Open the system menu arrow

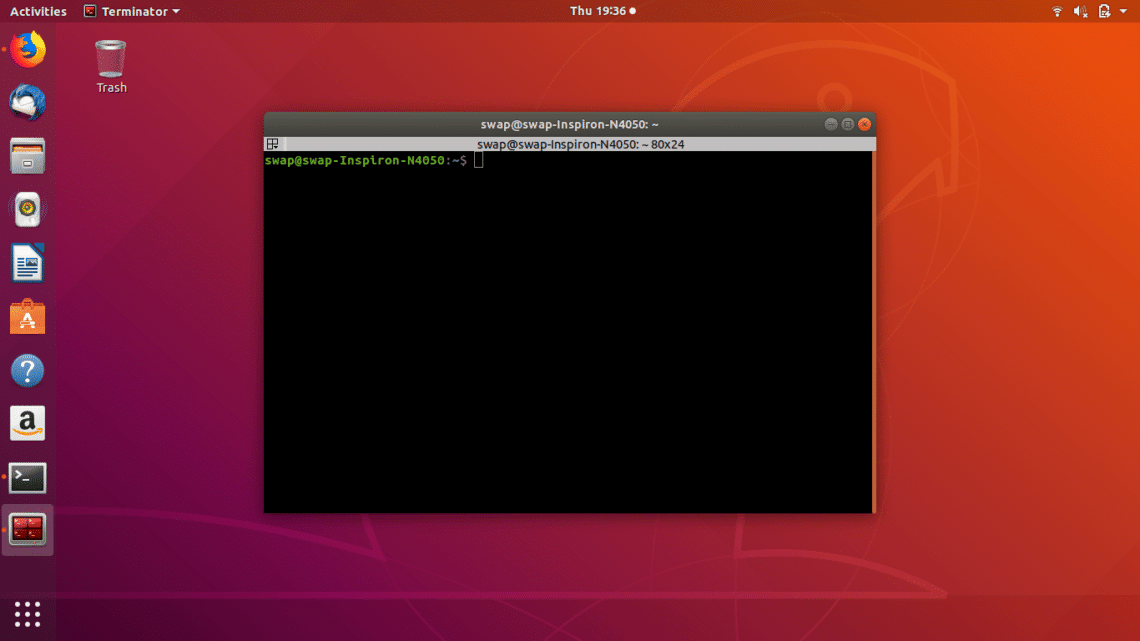point(1124,11)
